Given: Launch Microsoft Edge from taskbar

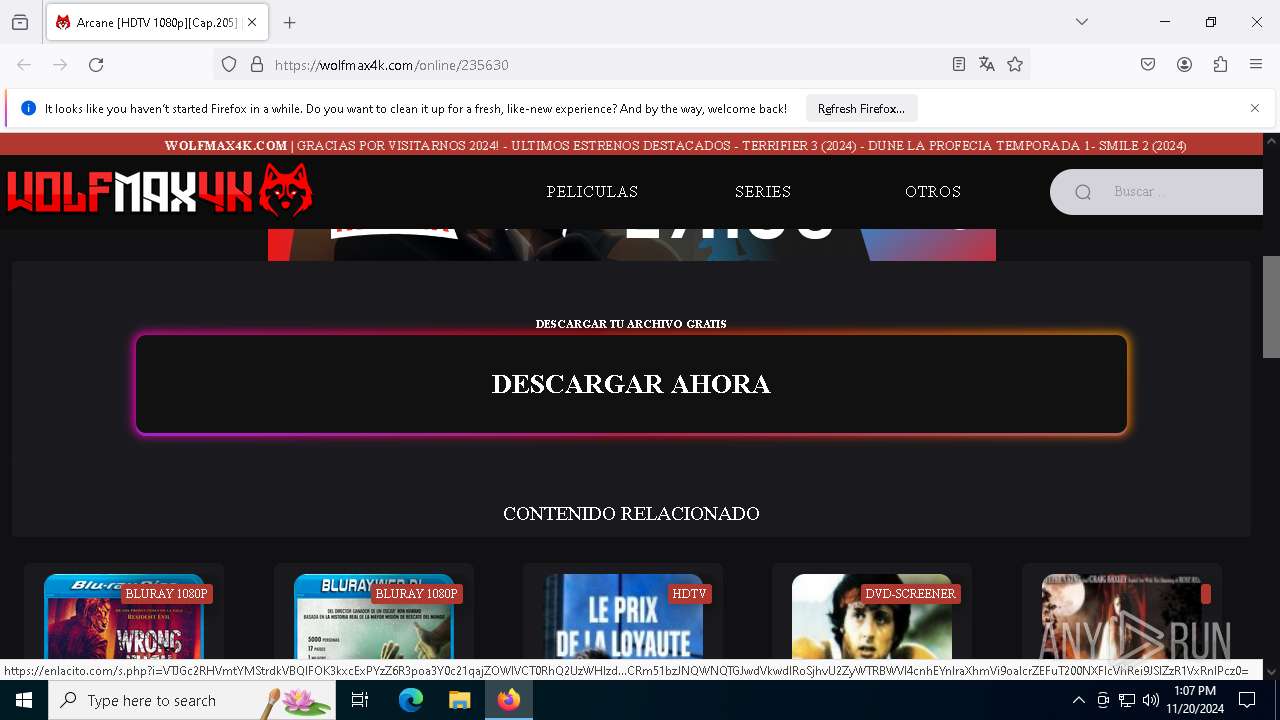Looking at the screenshot, I should (411, 700).
